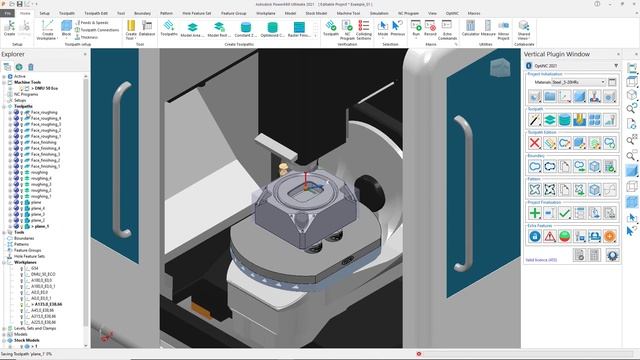Toggle lightbulb visibility of roughing_4 toolpath
This screenshot has width=640, height=360.
pyautogui.click(x=22, y=178)
